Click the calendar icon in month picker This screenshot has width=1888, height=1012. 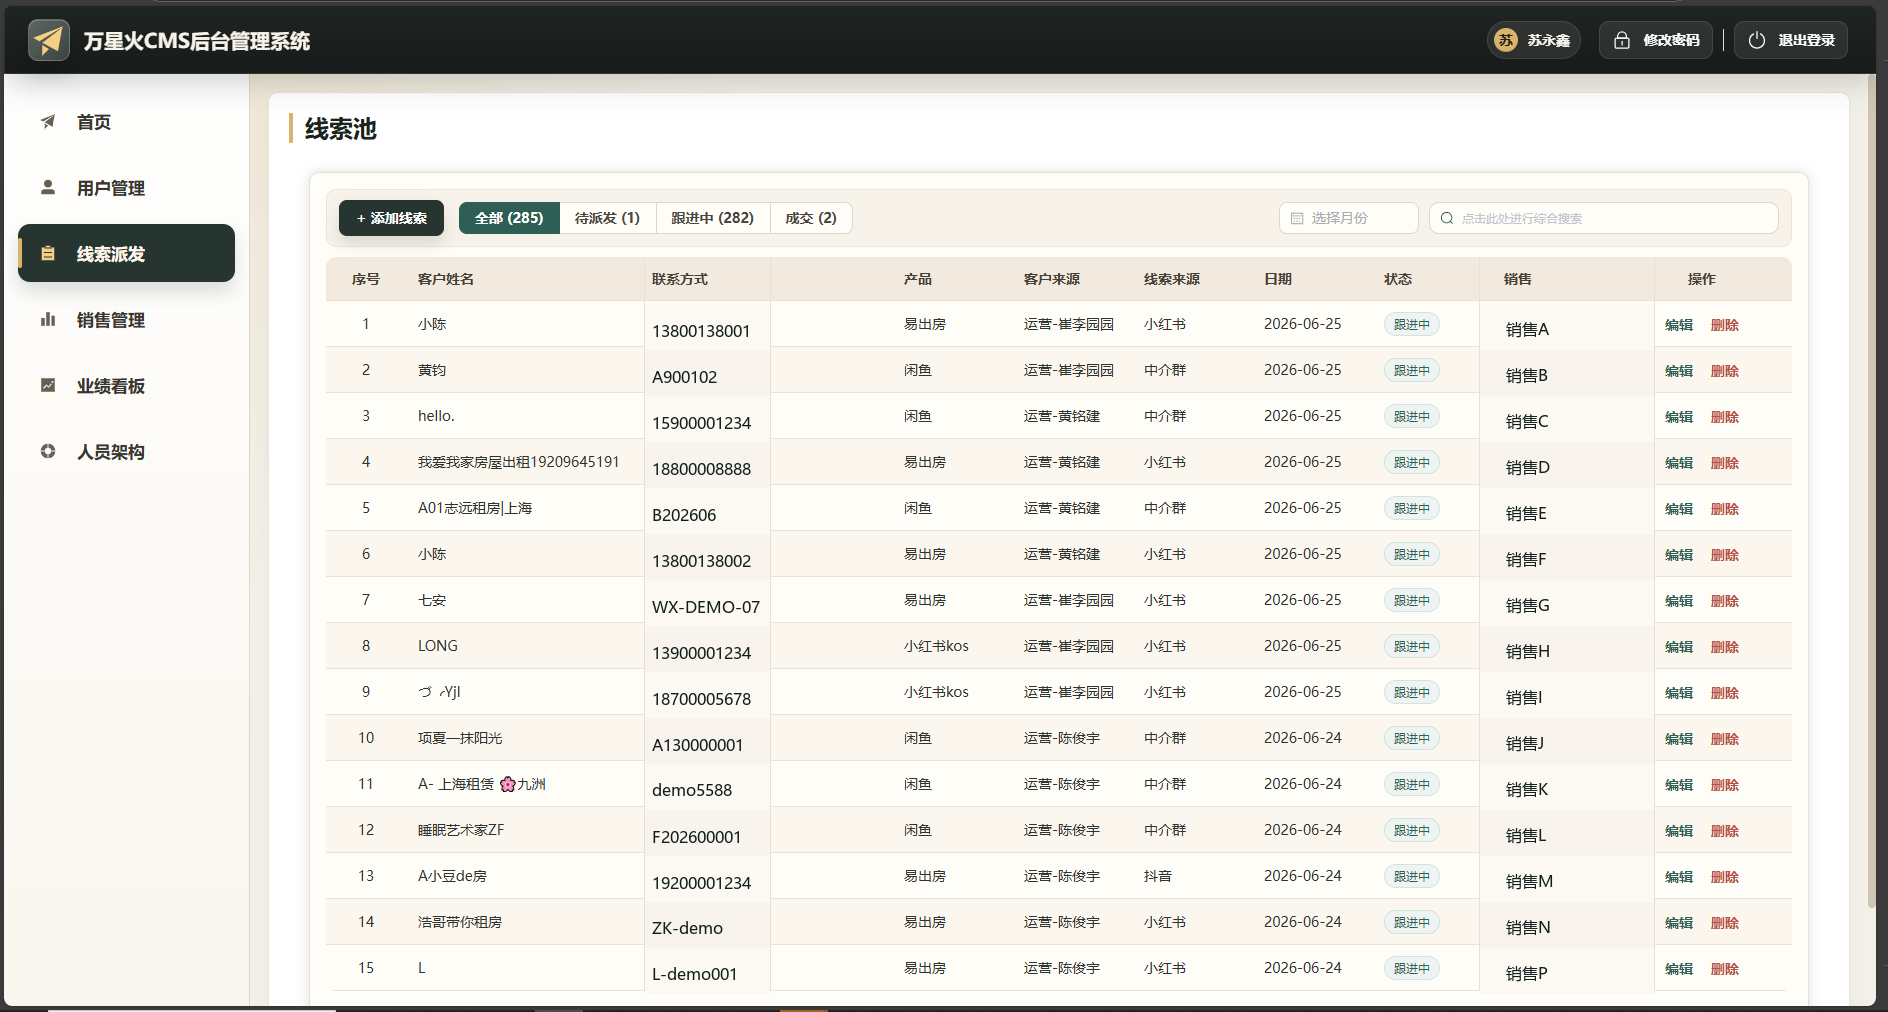pos(1297,218)
